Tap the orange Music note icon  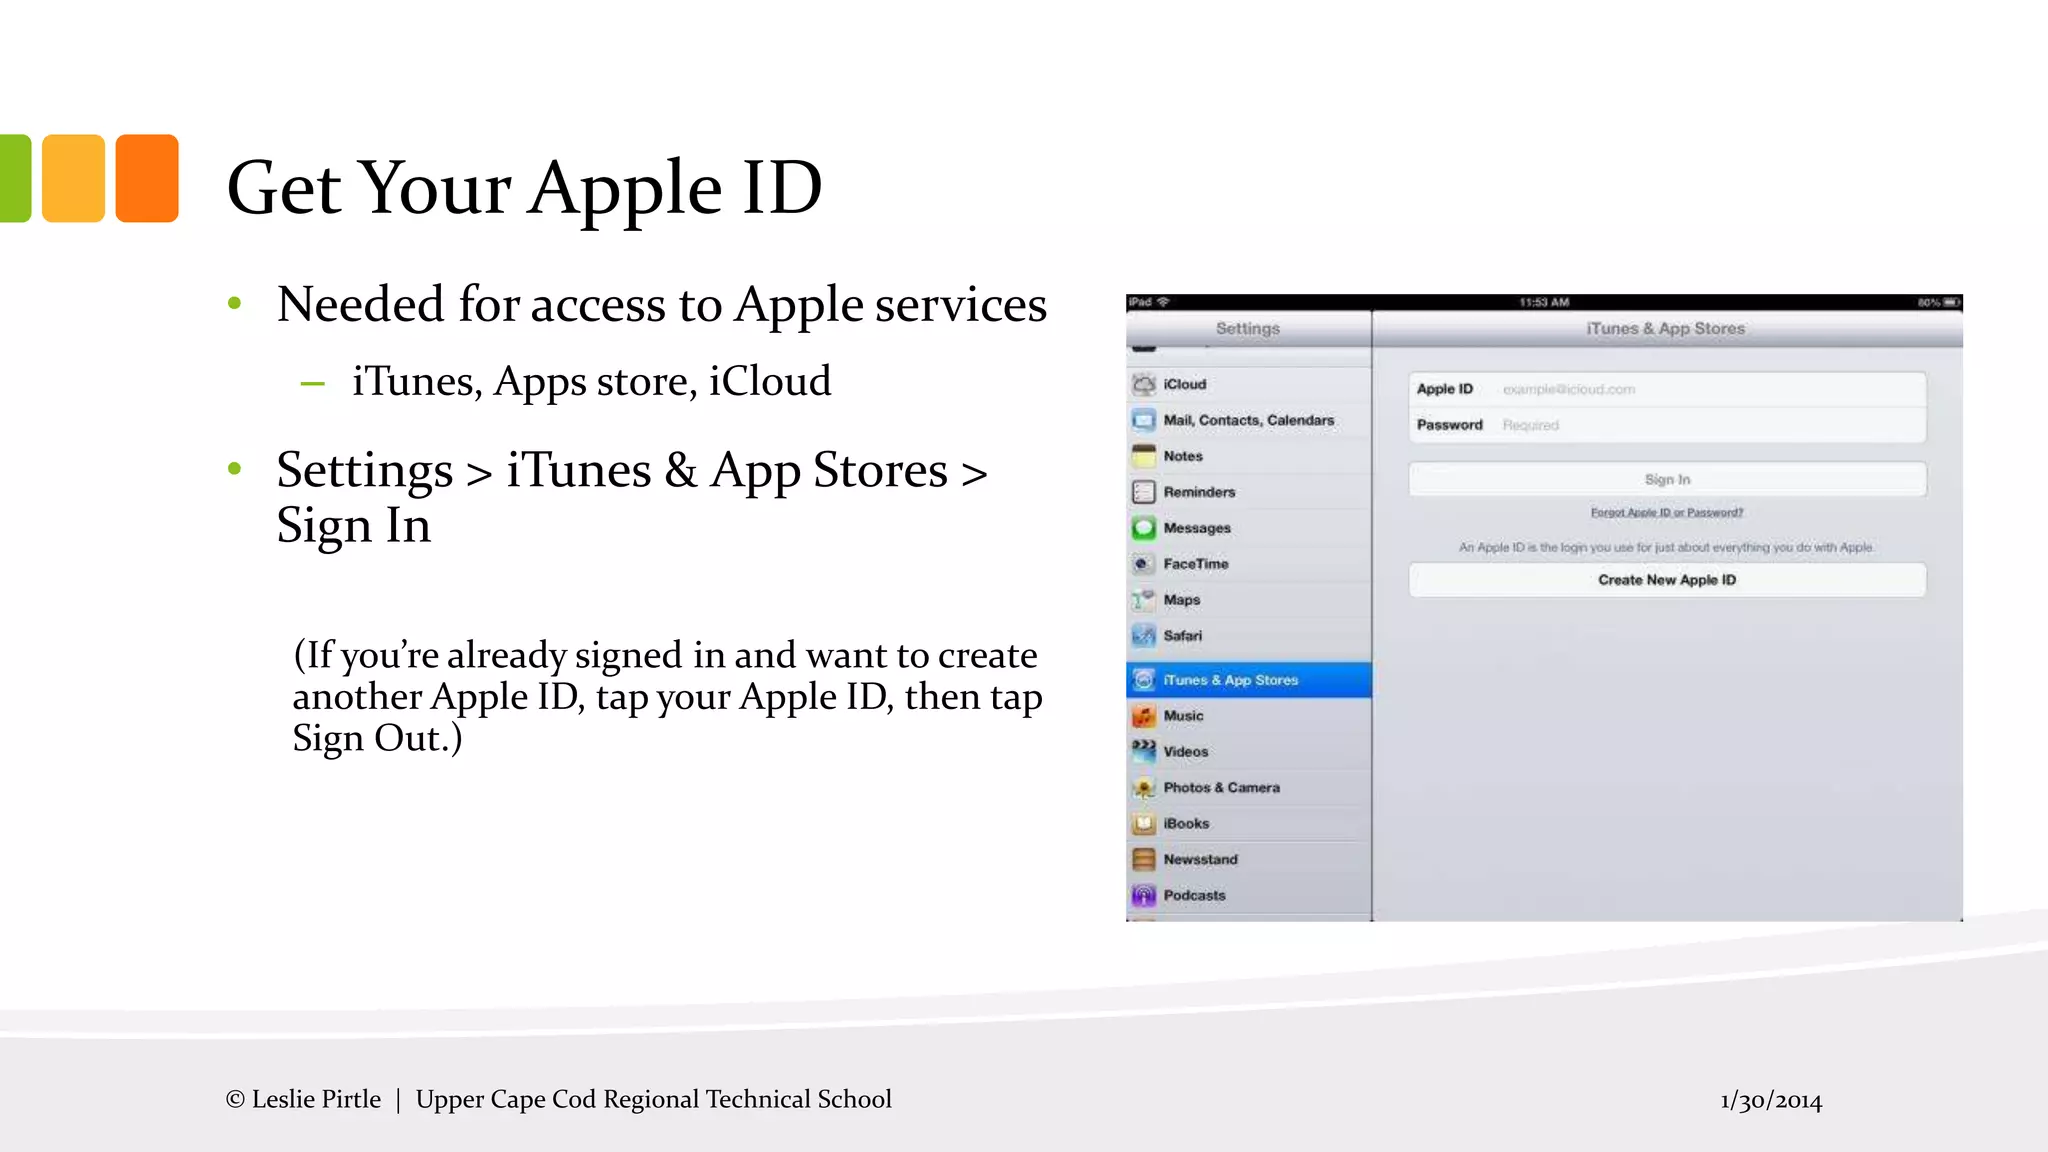pyautogui.click(x=1144, y=716)
